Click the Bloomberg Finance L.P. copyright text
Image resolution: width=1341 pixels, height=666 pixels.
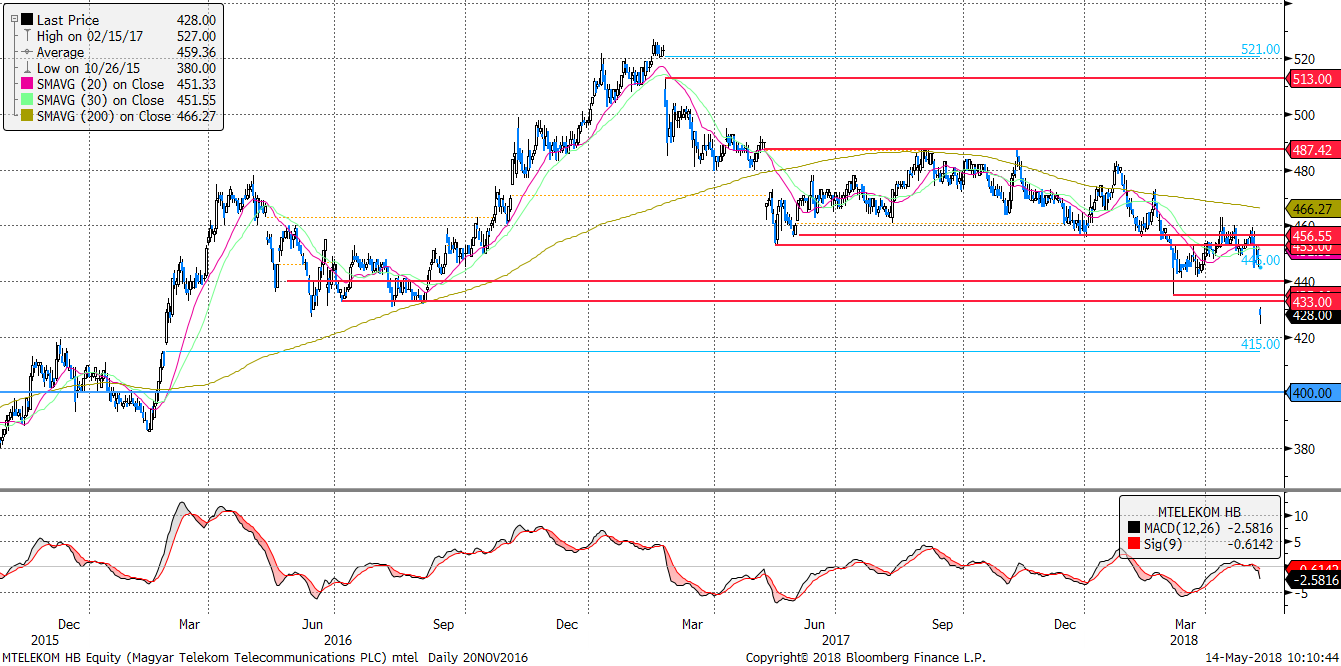(866, 657)
